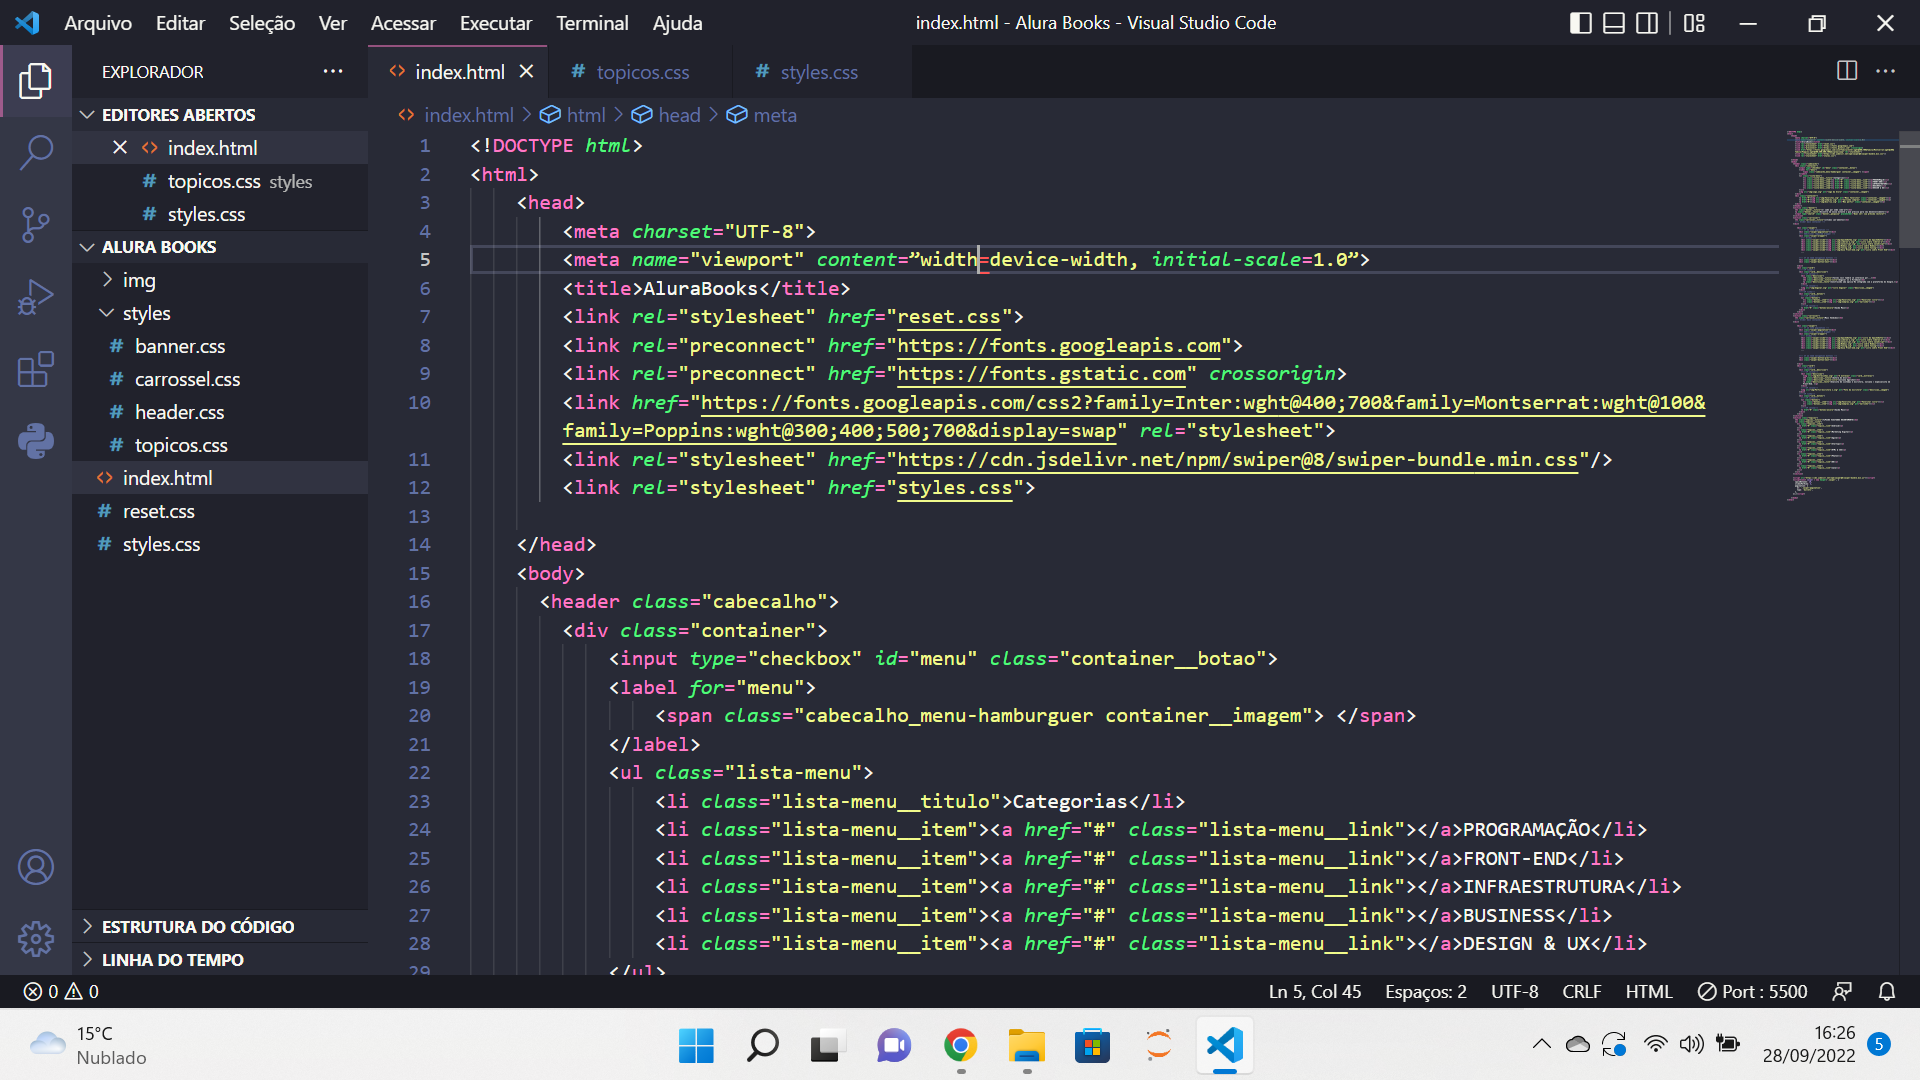
Task: Close index.html in open editors list
Action: coord(120,147)
